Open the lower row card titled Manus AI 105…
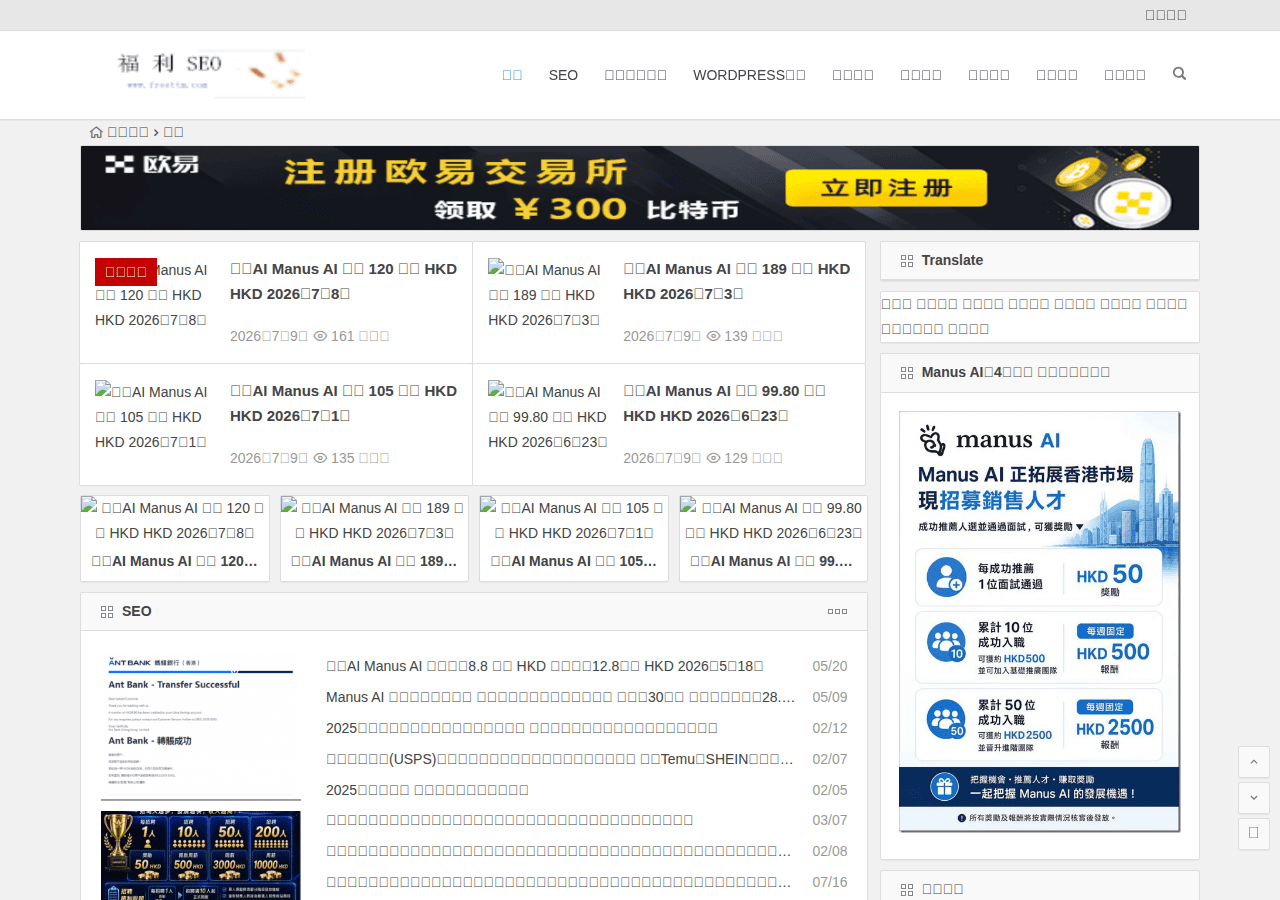 [574, 561]
